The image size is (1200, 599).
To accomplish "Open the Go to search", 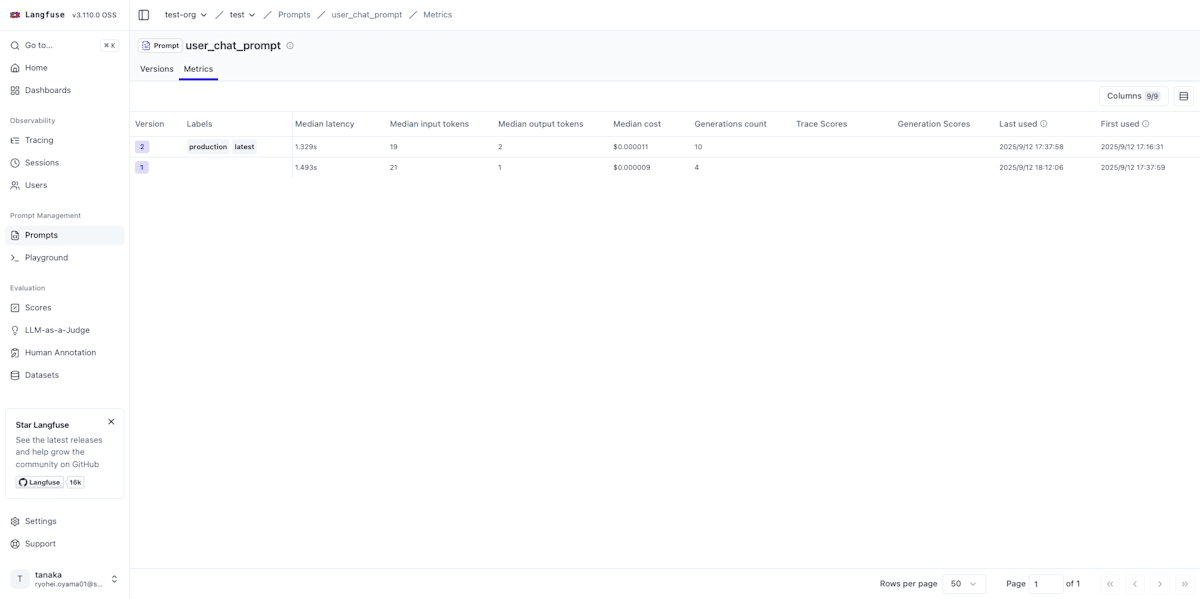I will pyautogui.click(x=64, y=45).
